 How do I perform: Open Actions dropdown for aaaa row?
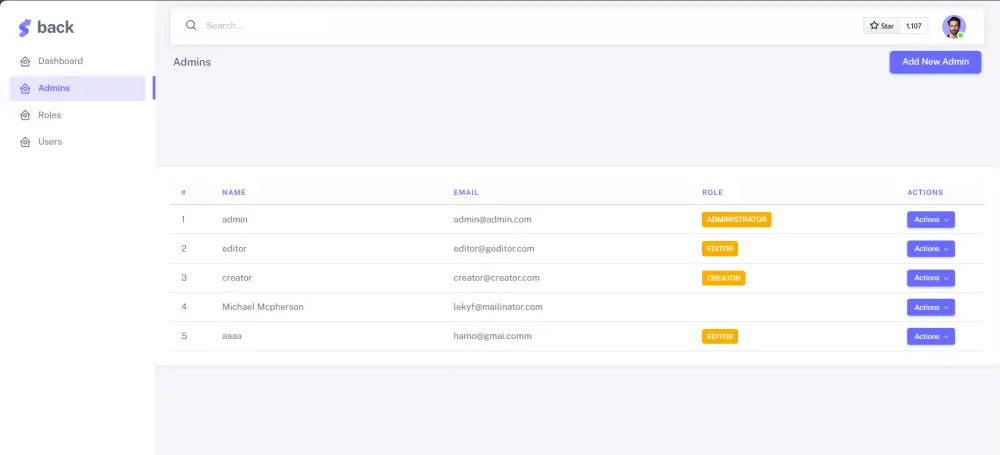pyautogui.click(x=930, y=336)
